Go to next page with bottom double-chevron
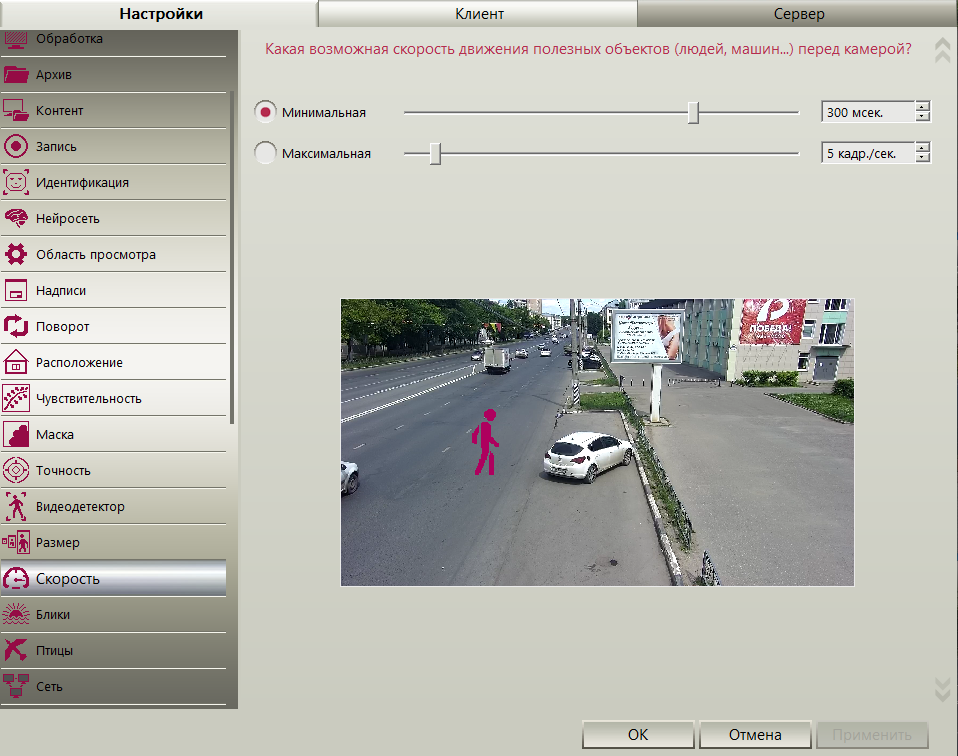This screenshot has width=958, height=756. click(943, 689)
